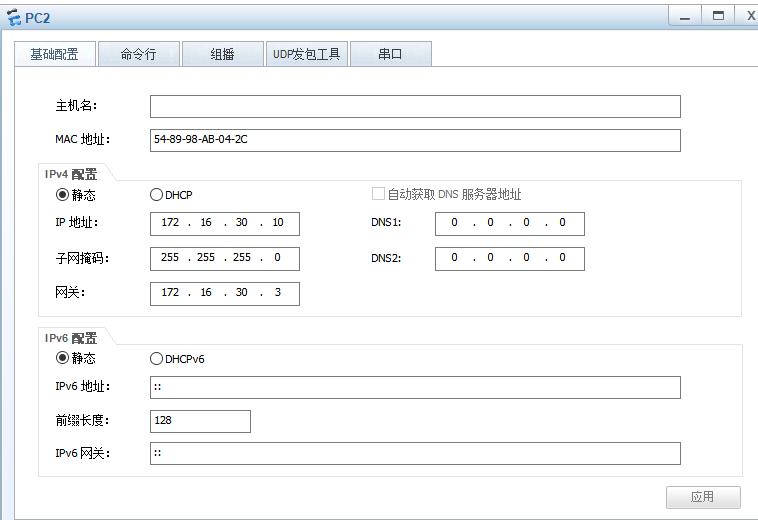Image resolution: width=758 pixels, height=520 pixels.
Task: Minimize the PC2 window
Action: tap(685, 15)
